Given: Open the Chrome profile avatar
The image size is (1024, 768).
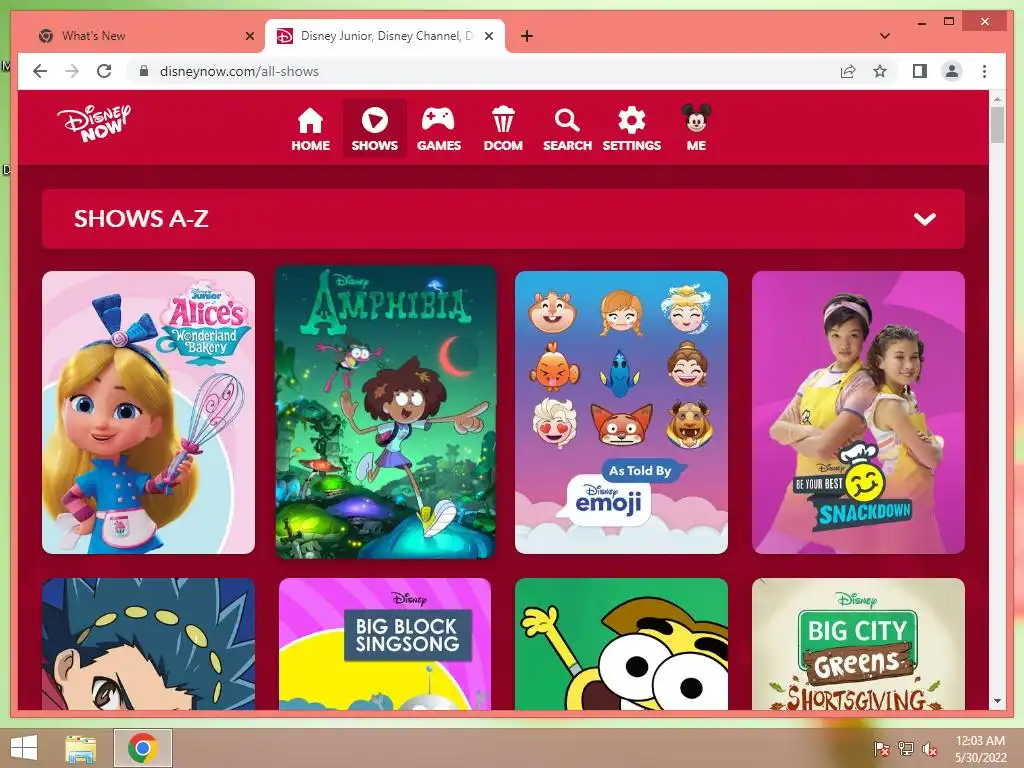Looking at the screenshot, I should coord(952,71).
